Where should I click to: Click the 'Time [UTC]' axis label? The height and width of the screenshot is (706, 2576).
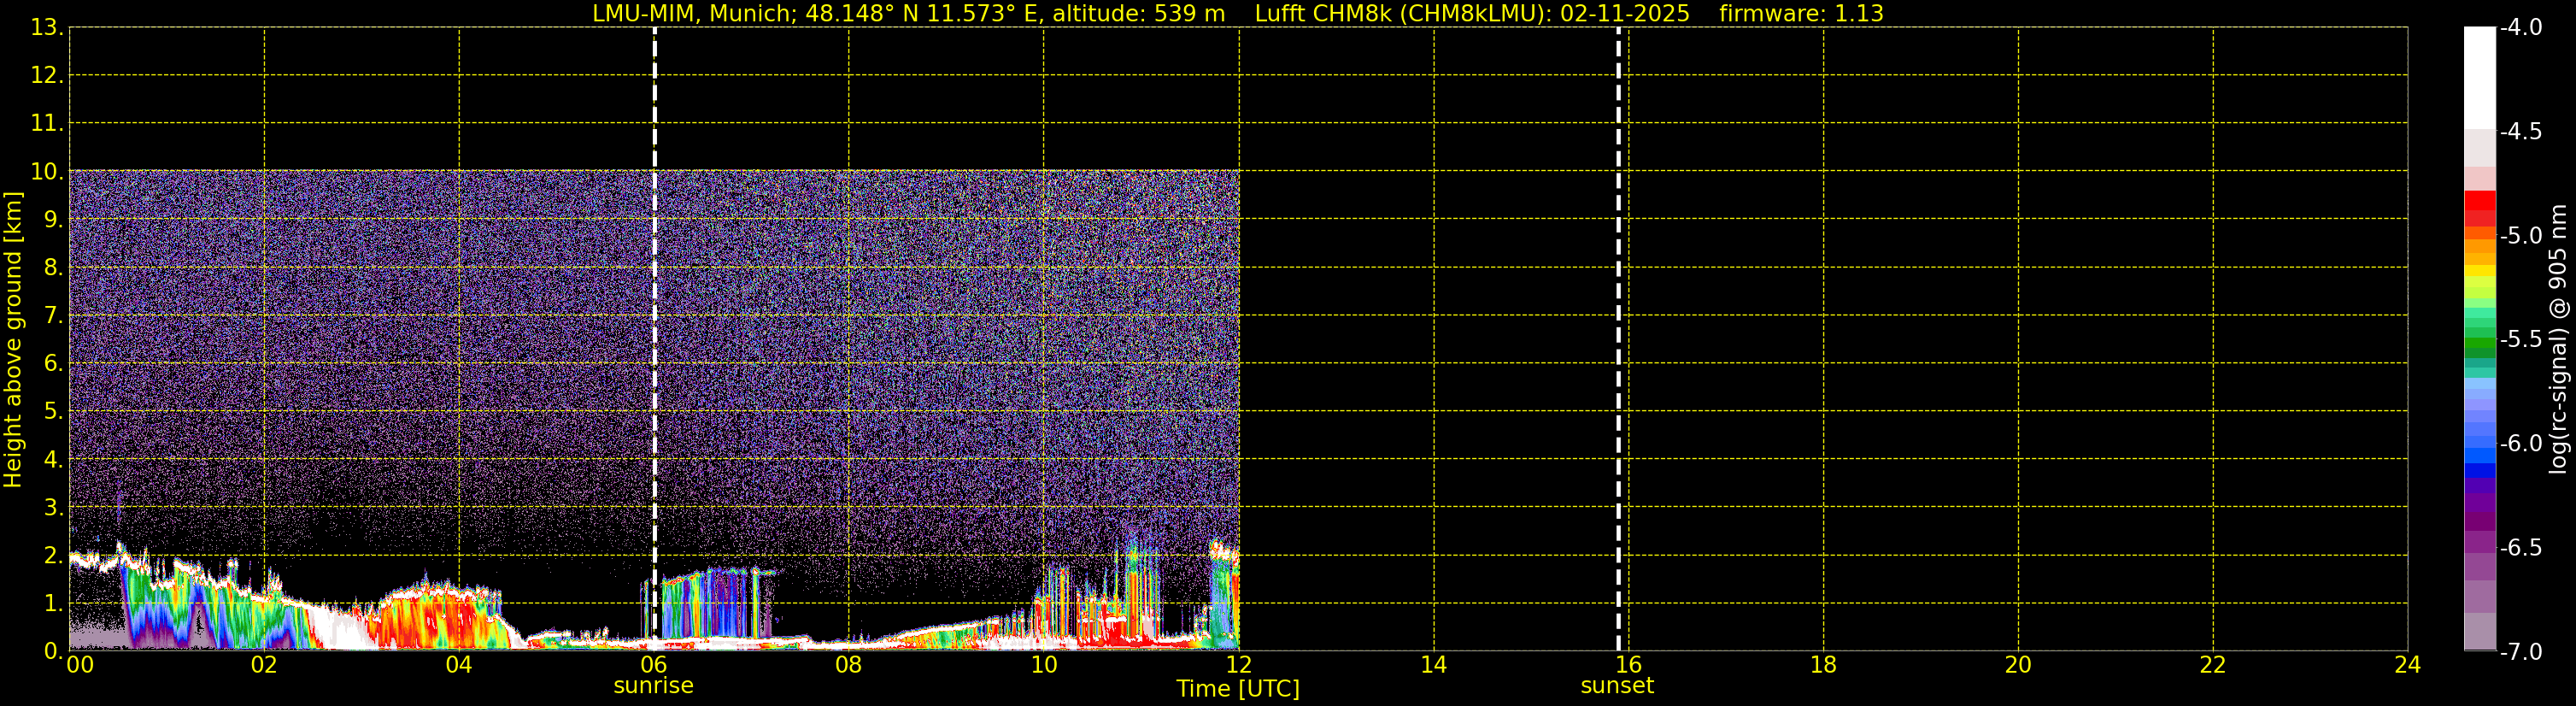coord(1238,689)
